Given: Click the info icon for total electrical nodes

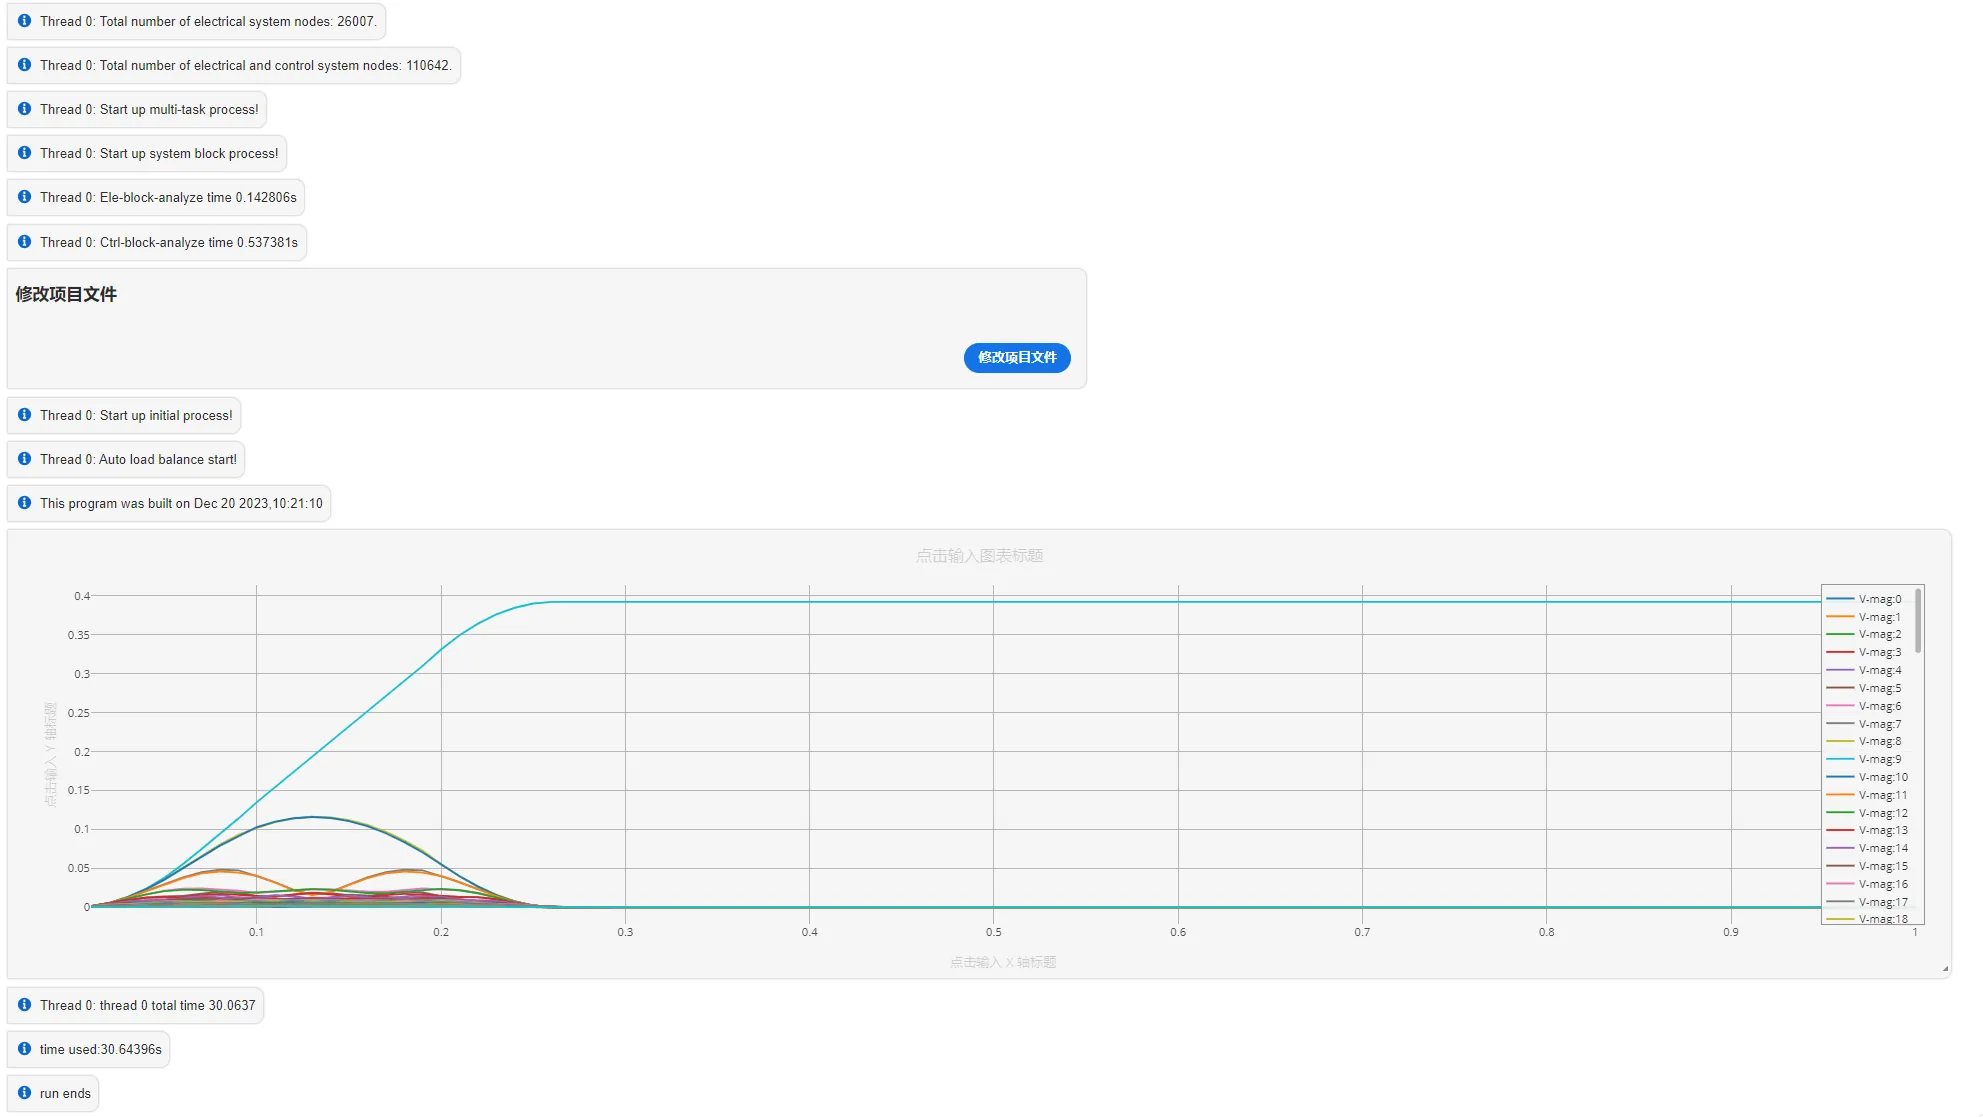Looking at the screenshot, I should 25,20.
